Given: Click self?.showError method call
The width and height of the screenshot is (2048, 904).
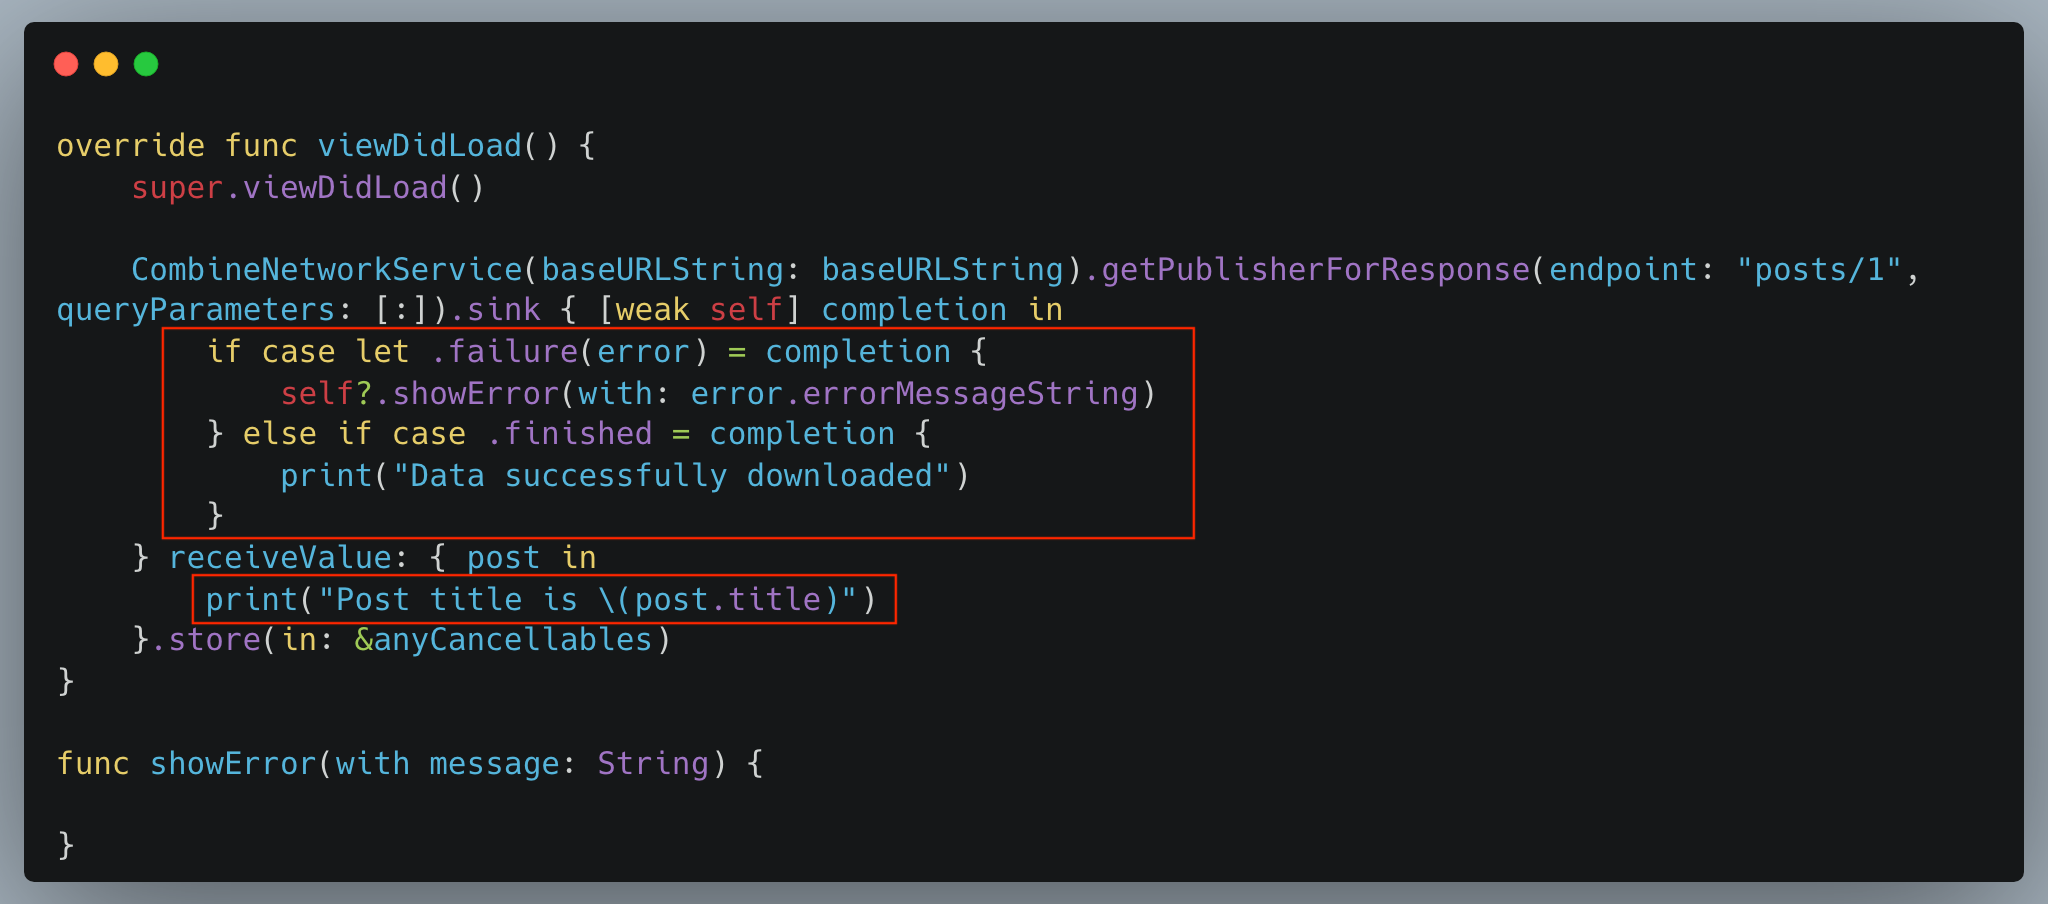Looking at the screenshot, I should tap(419, 394).
